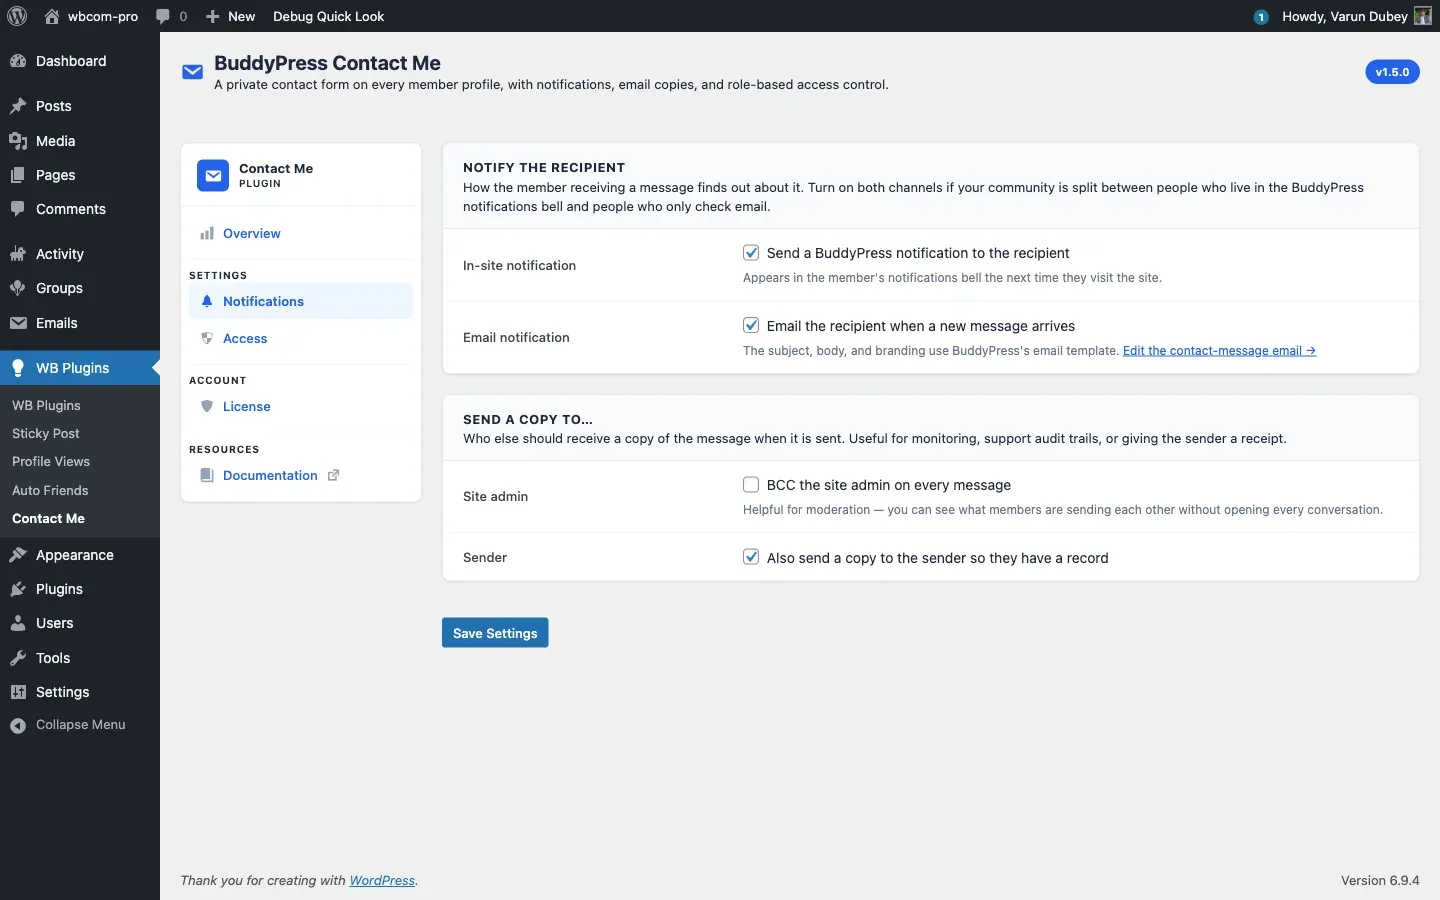Viewport: 1440px width, 900px height.
Task: Click the Comments bubble icon in sidebar
Action: [18, 209]
